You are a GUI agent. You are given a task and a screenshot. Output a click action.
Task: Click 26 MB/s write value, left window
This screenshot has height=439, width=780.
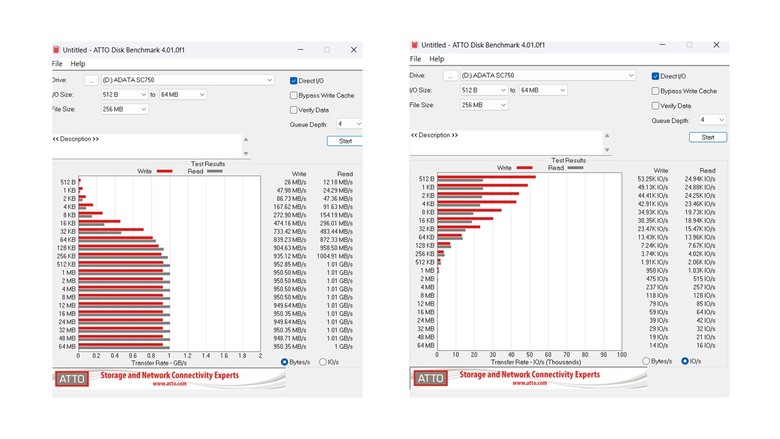tap(295, 182)
